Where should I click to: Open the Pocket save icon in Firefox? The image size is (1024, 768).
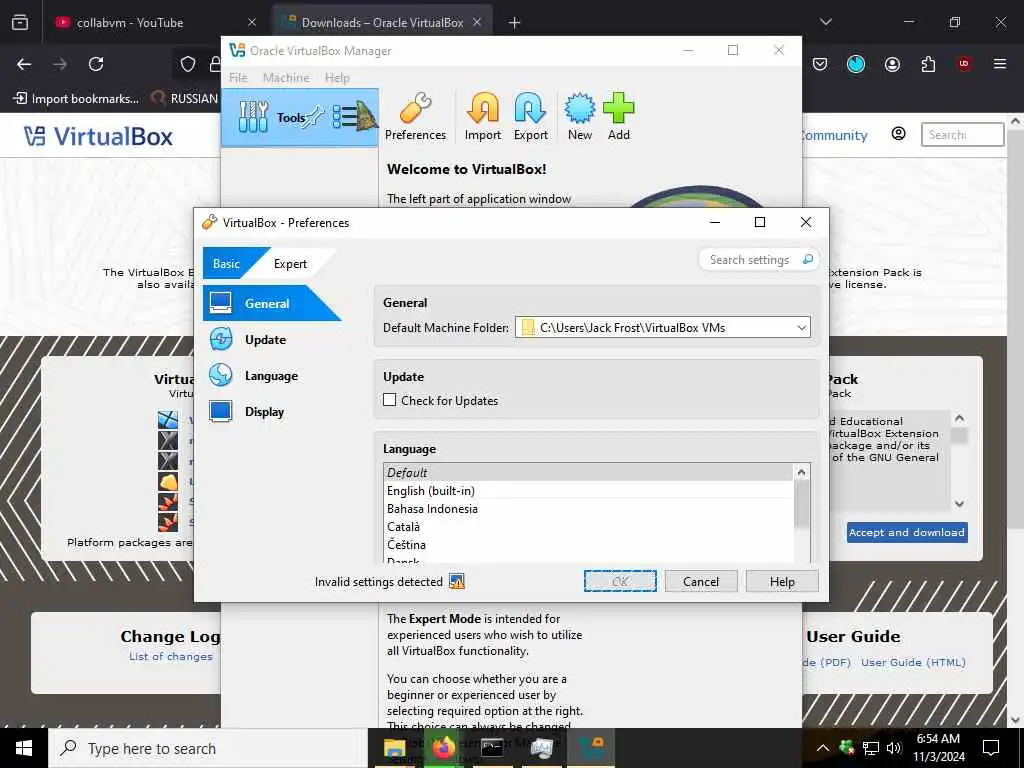(820, 64)
